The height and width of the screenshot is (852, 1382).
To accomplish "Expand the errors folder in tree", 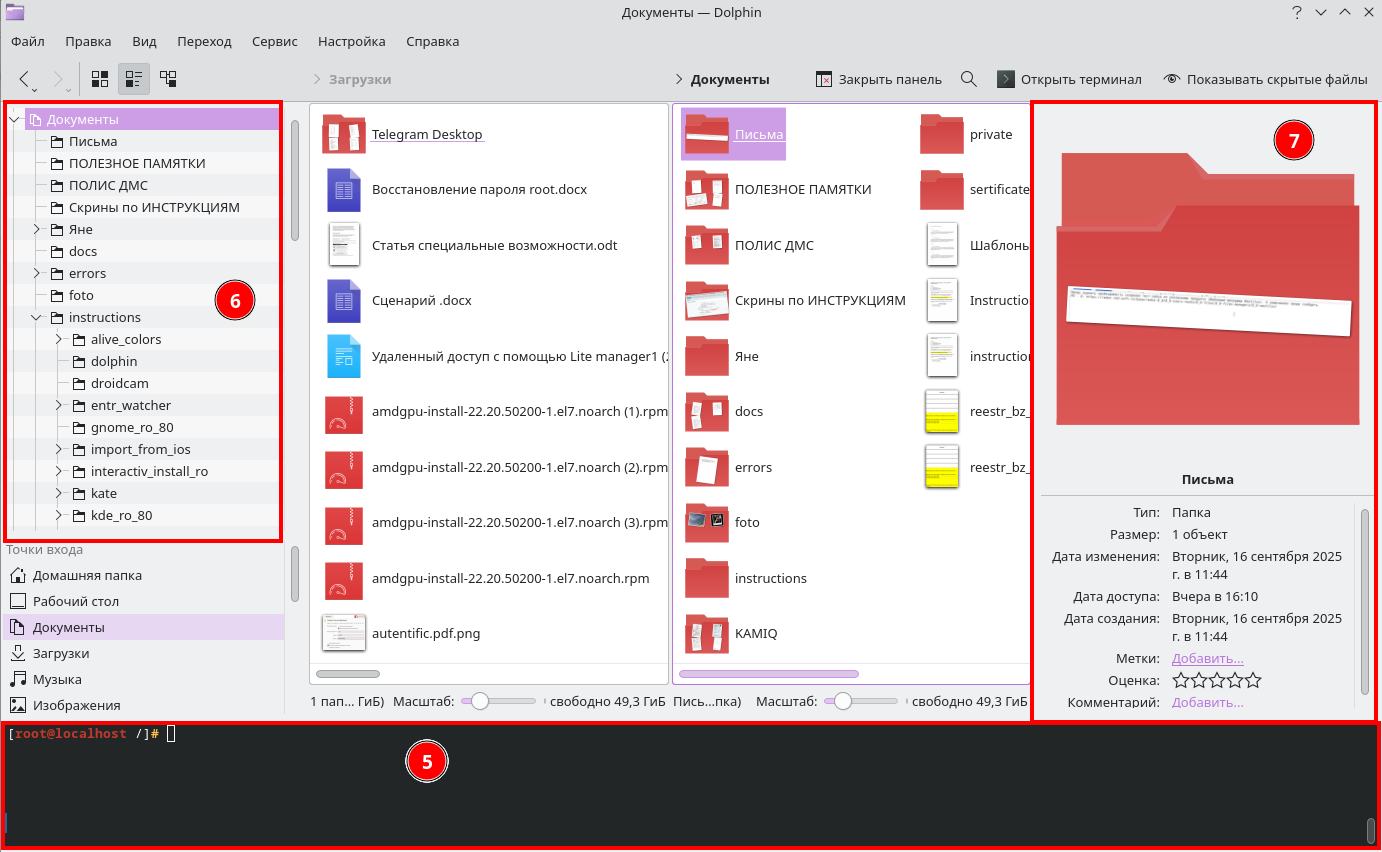I will tap(36, 273).
